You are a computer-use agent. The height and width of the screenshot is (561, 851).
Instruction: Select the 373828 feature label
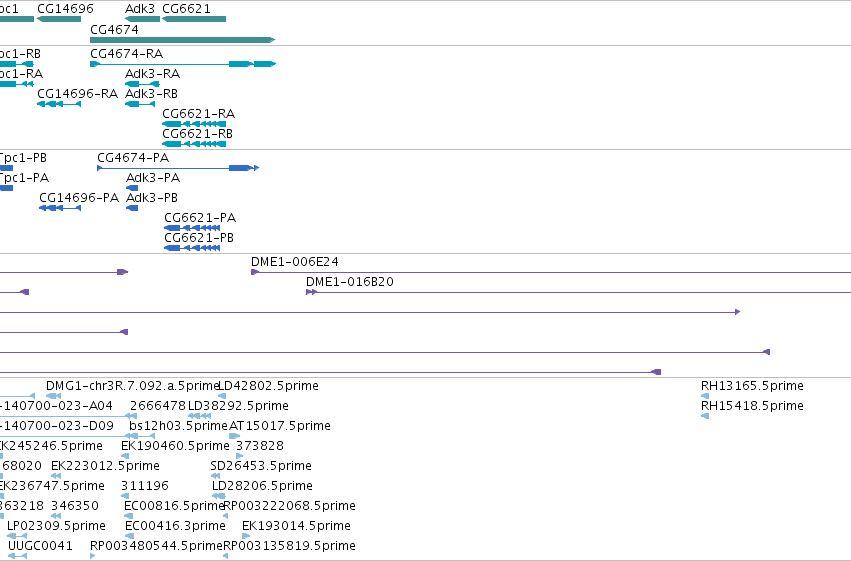(x=260, y=447)
